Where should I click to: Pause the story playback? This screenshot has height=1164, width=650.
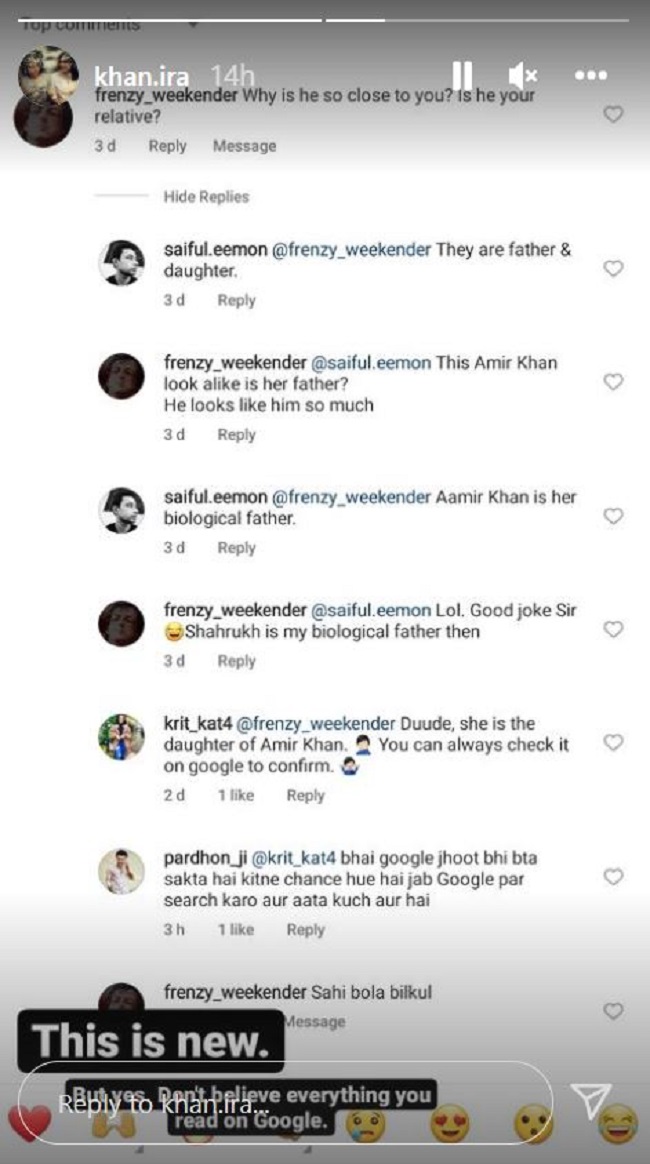pos(462,75)
